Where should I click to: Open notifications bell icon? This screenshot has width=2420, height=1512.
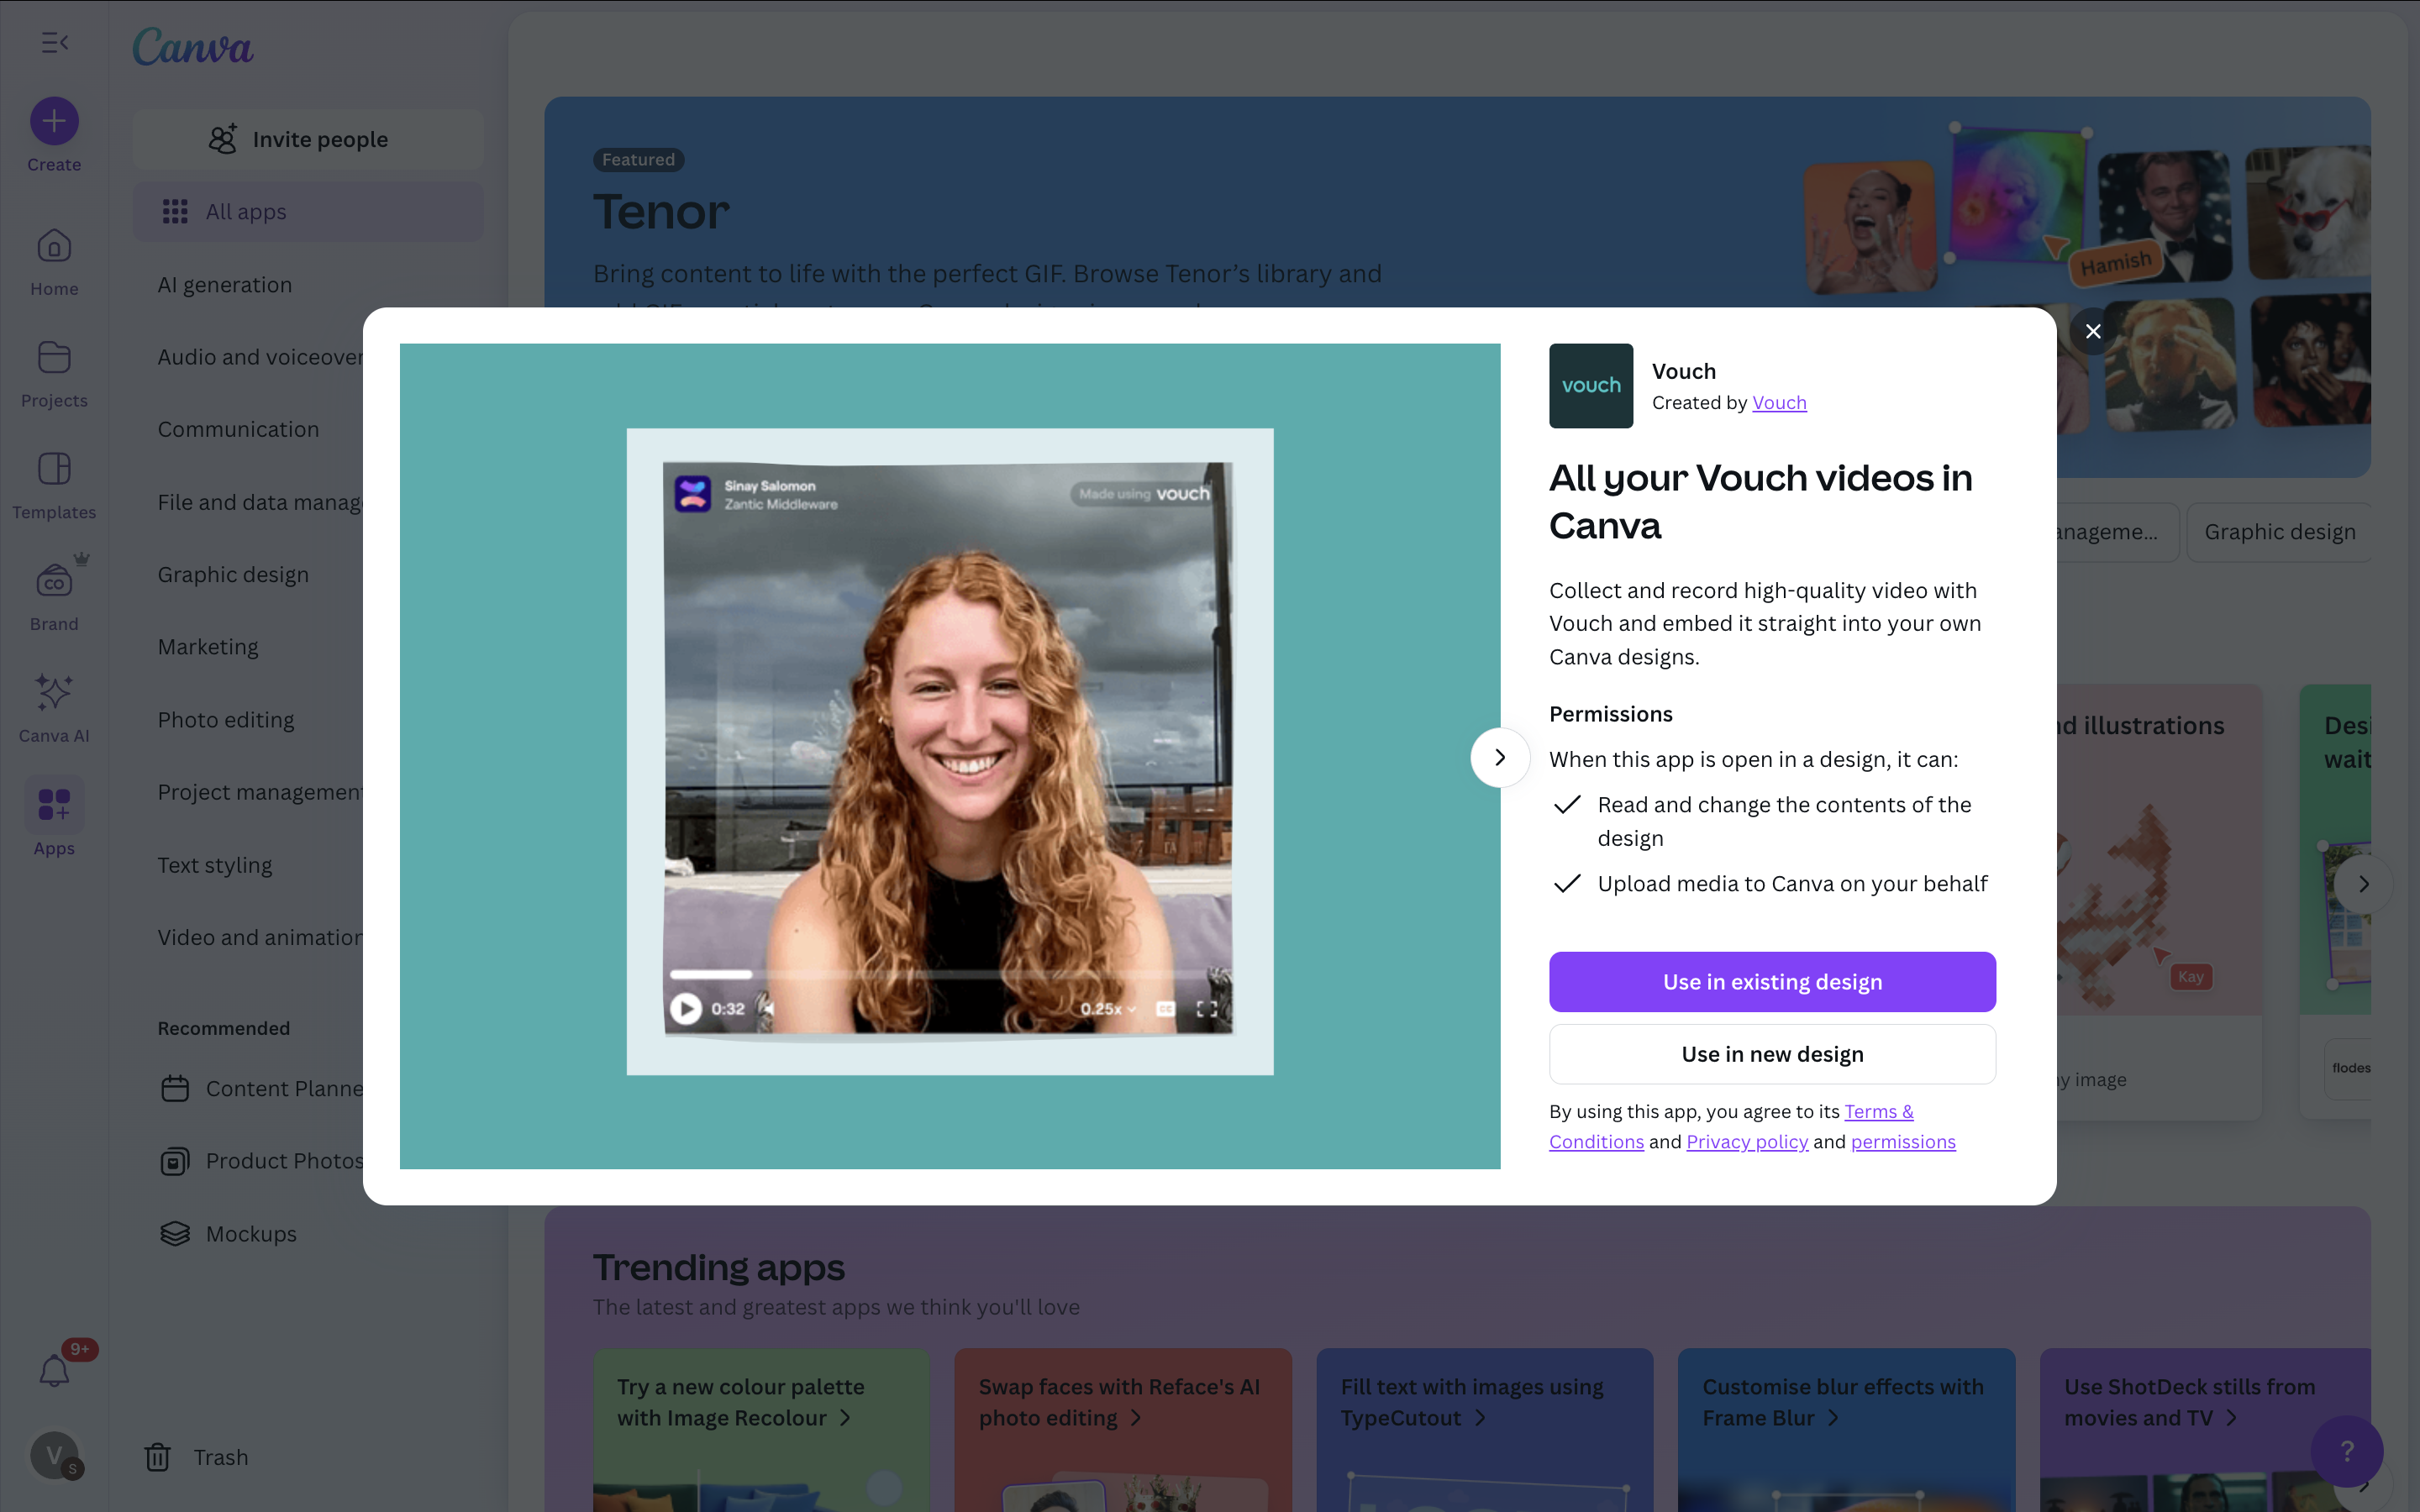click(x=54, y=1371)
